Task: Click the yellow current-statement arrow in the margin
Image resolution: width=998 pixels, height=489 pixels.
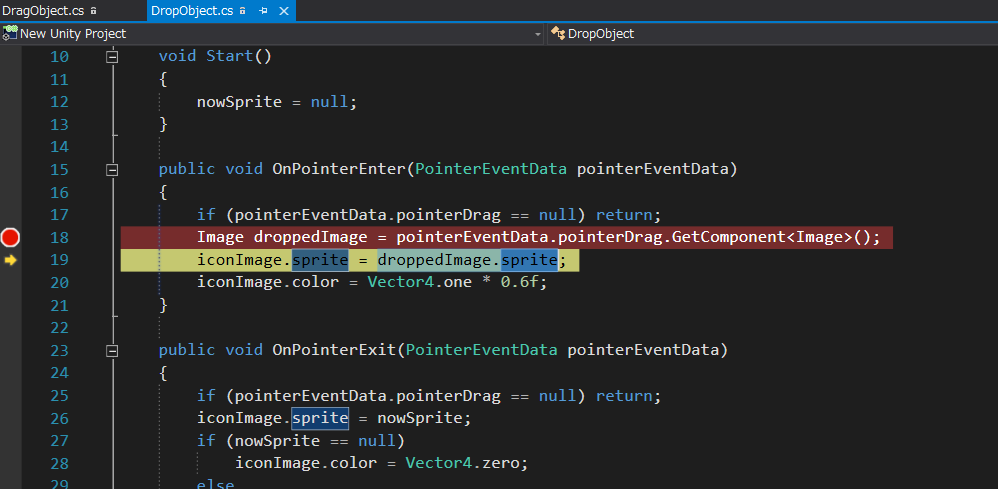Action: tap(10, 260)
